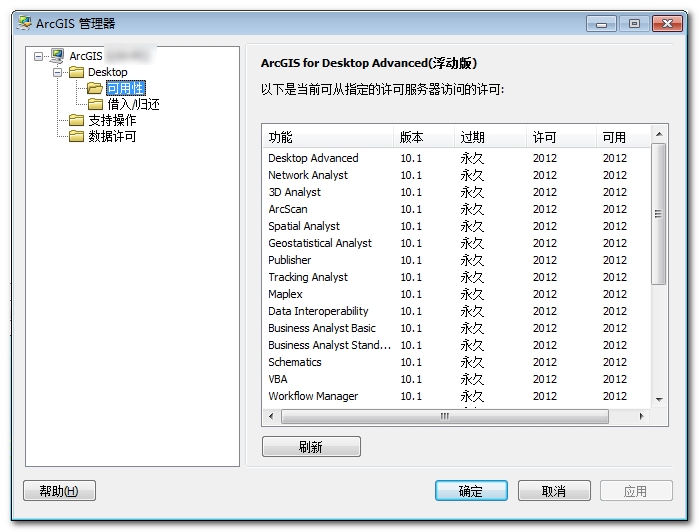The image size is (699, 532).
Task: Select the Maplex row
Action: [456, 294]
